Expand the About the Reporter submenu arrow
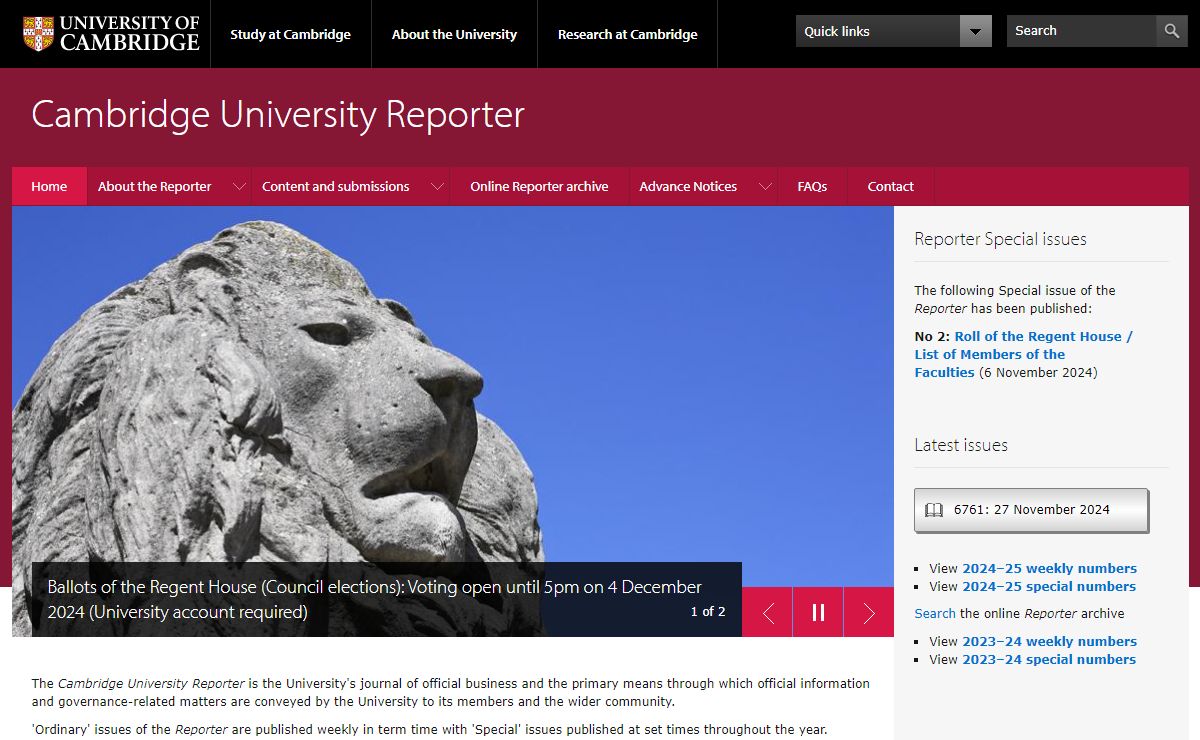1200x740 pixels. [x=239, y=186]
